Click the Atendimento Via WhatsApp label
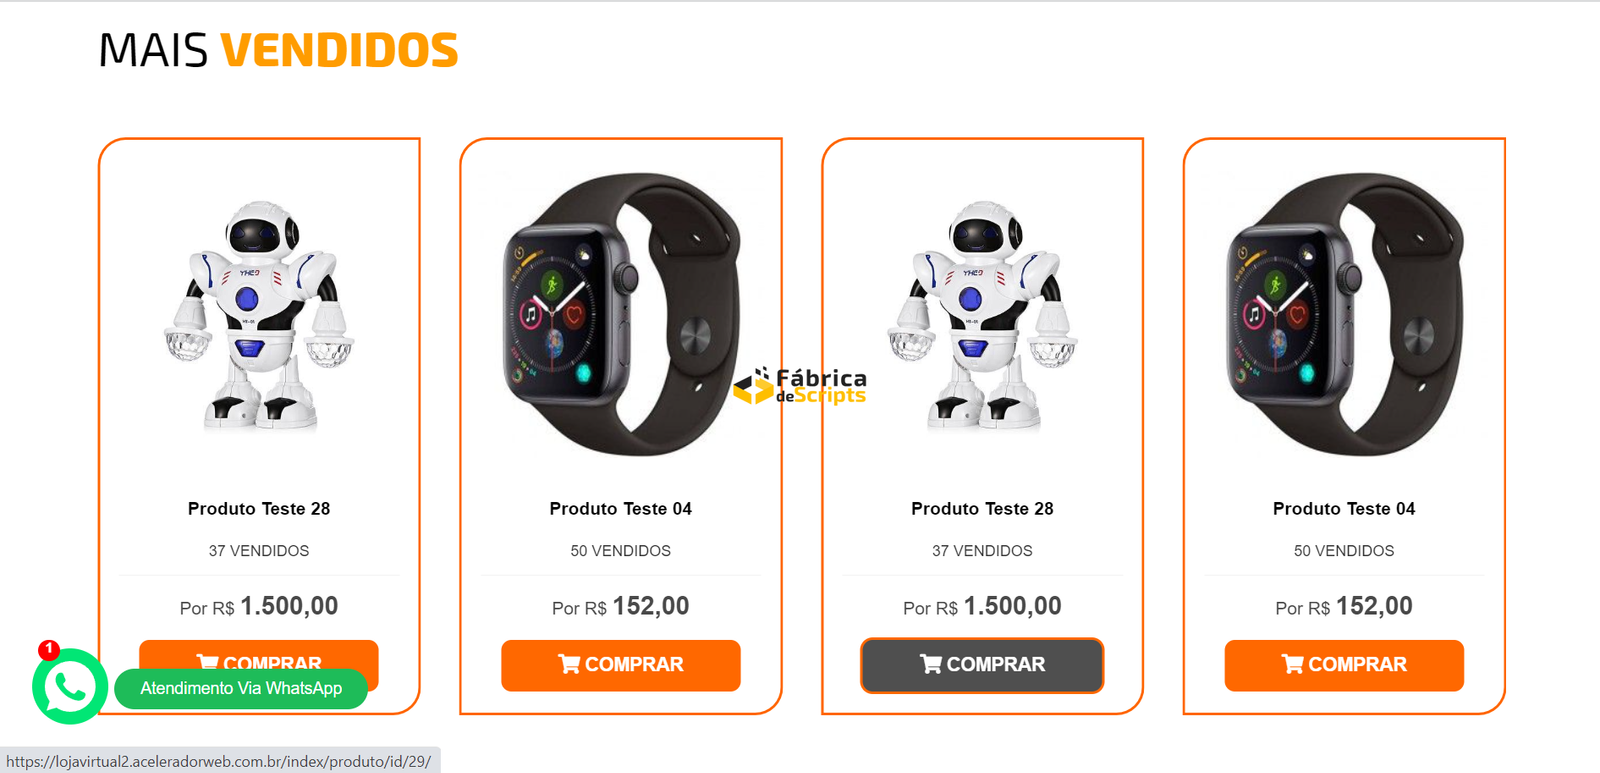This screenshot has width=1600, height=773. pos(241,688)
